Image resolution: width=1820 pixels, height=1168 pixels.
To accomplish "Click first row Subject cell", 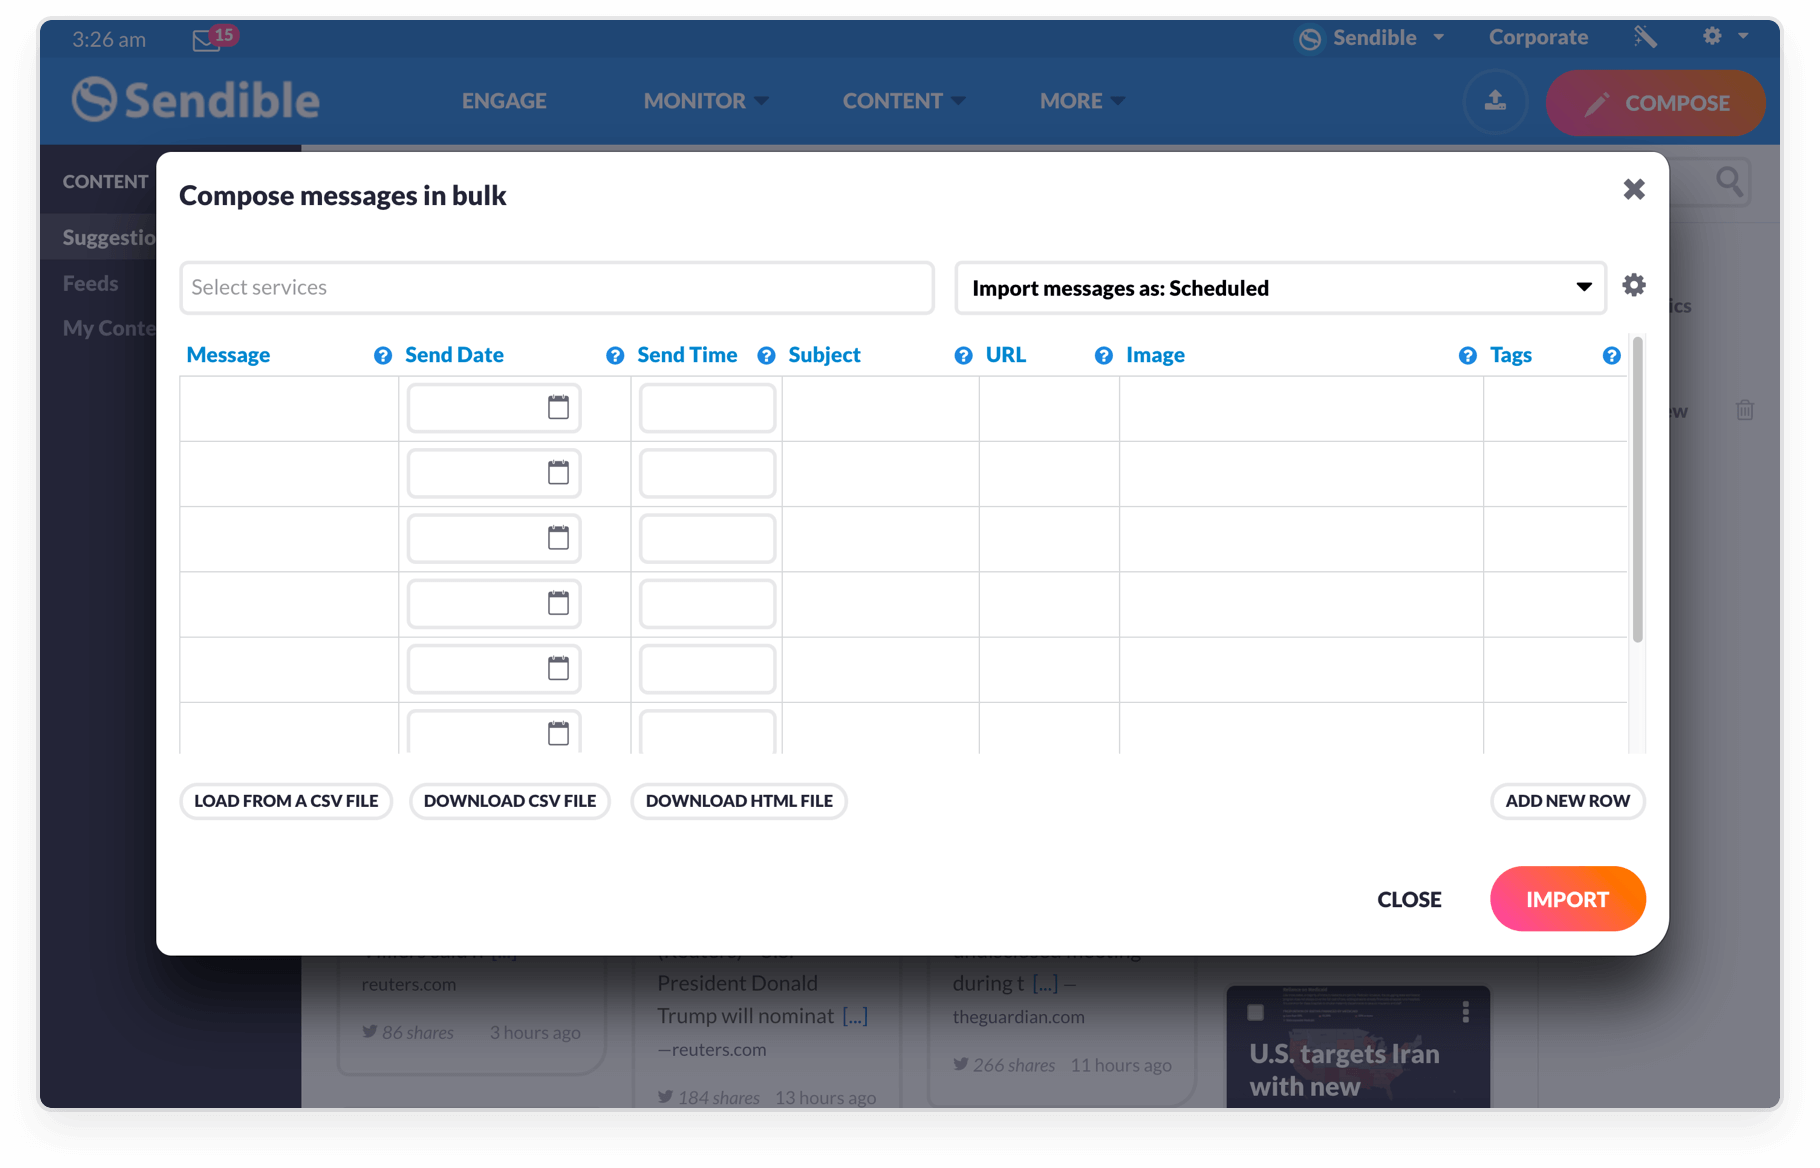I will 880,409.
